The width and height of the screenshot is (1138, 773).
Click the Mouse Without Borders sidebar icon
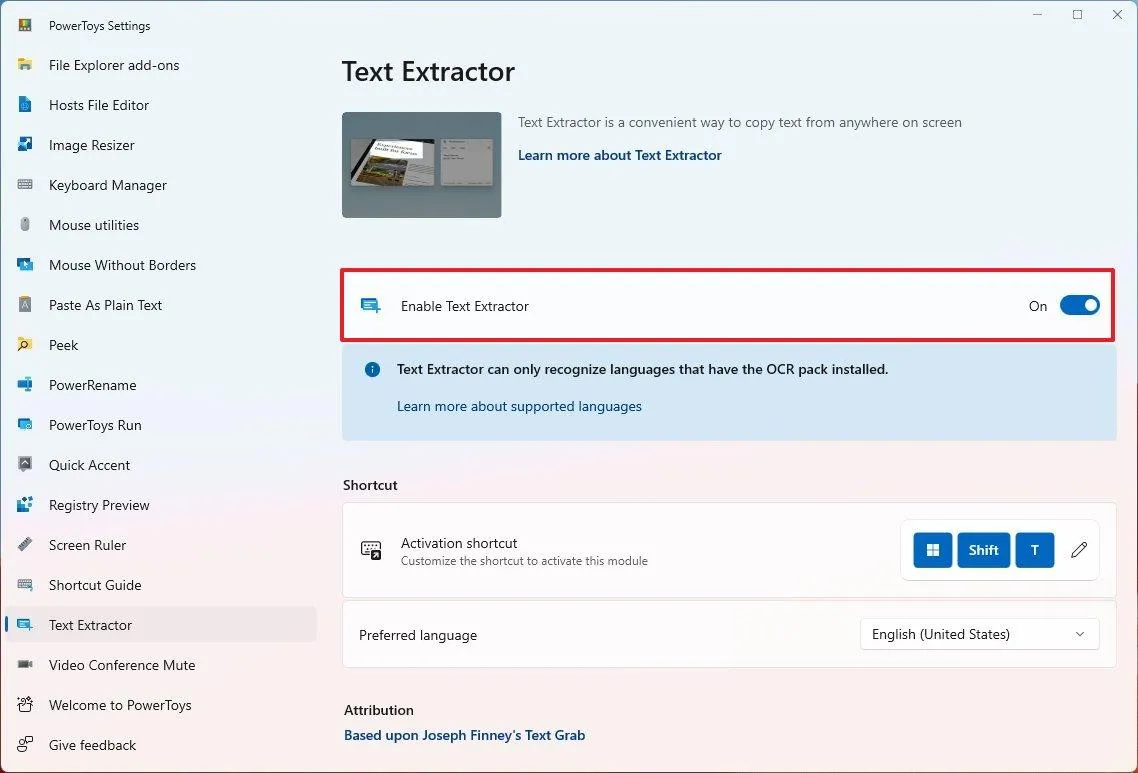pos(25,264)
